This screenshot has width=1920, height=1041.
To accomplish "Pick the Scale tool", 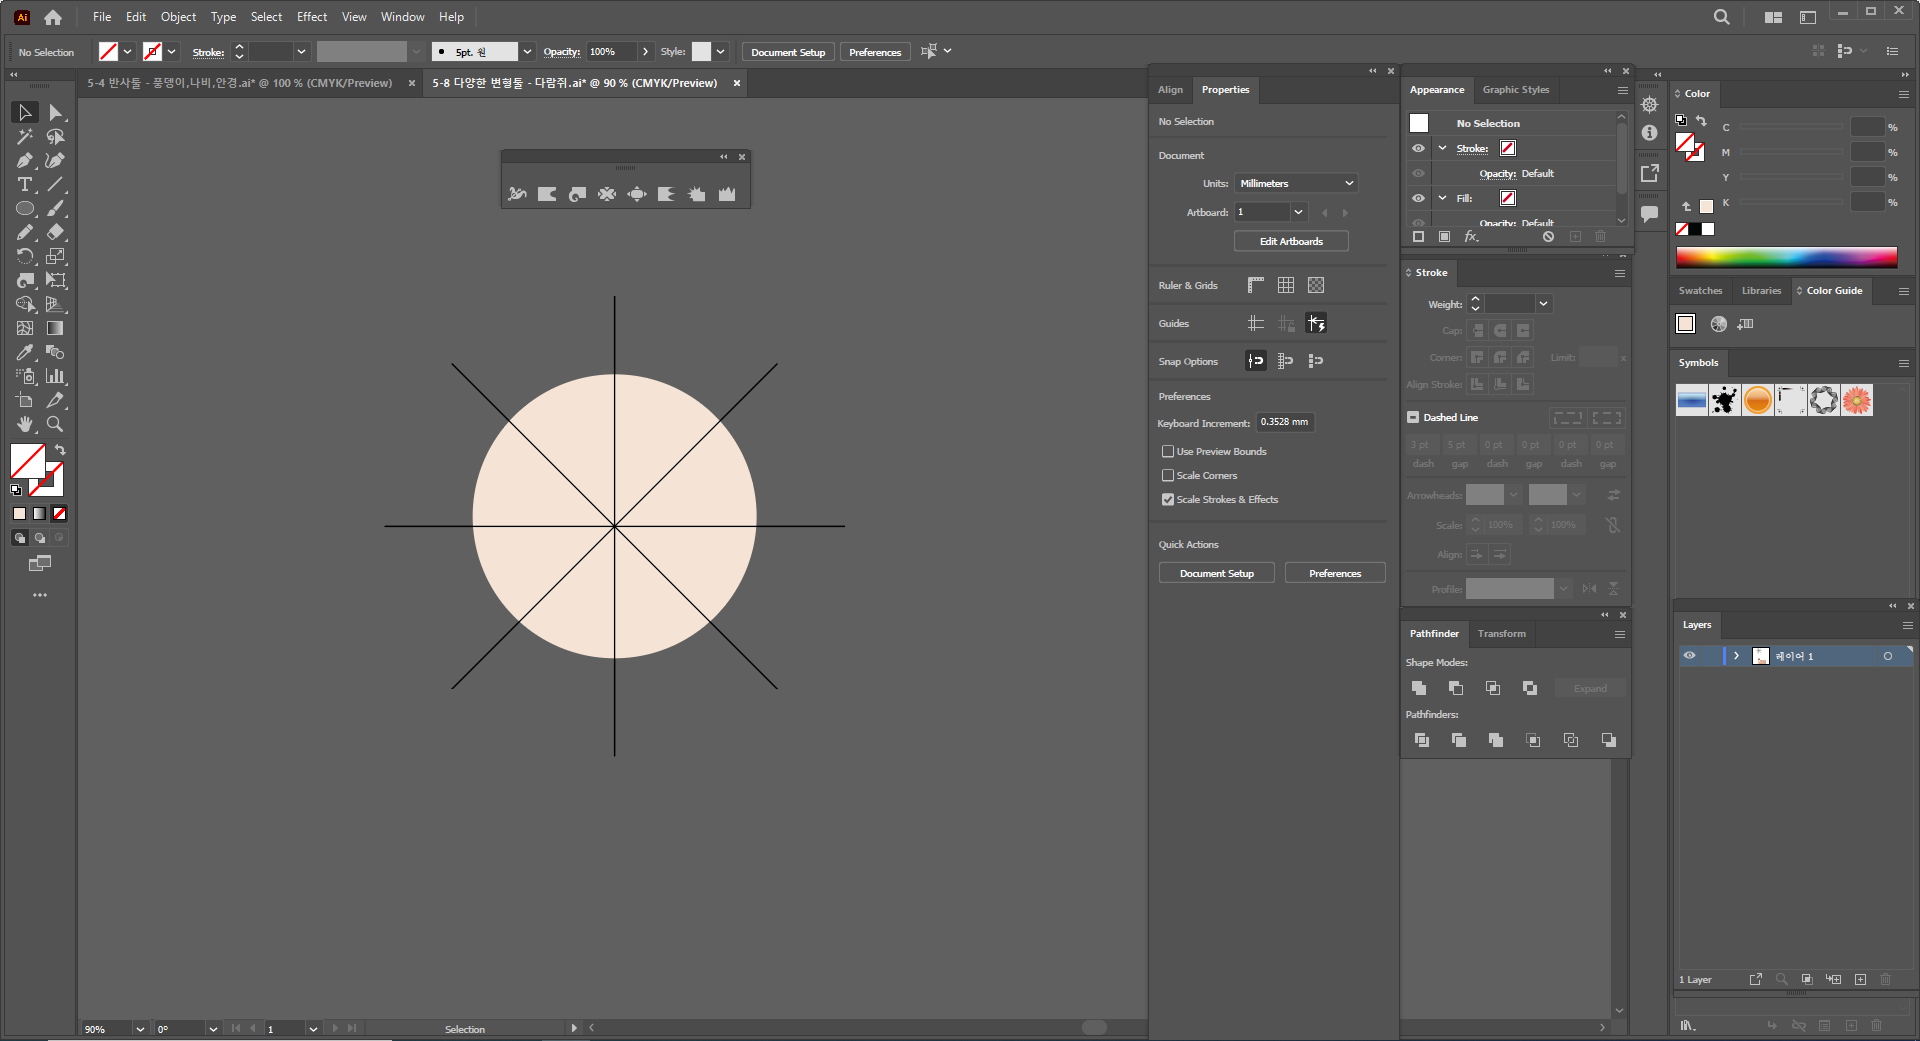I will [x=55, y=256].
